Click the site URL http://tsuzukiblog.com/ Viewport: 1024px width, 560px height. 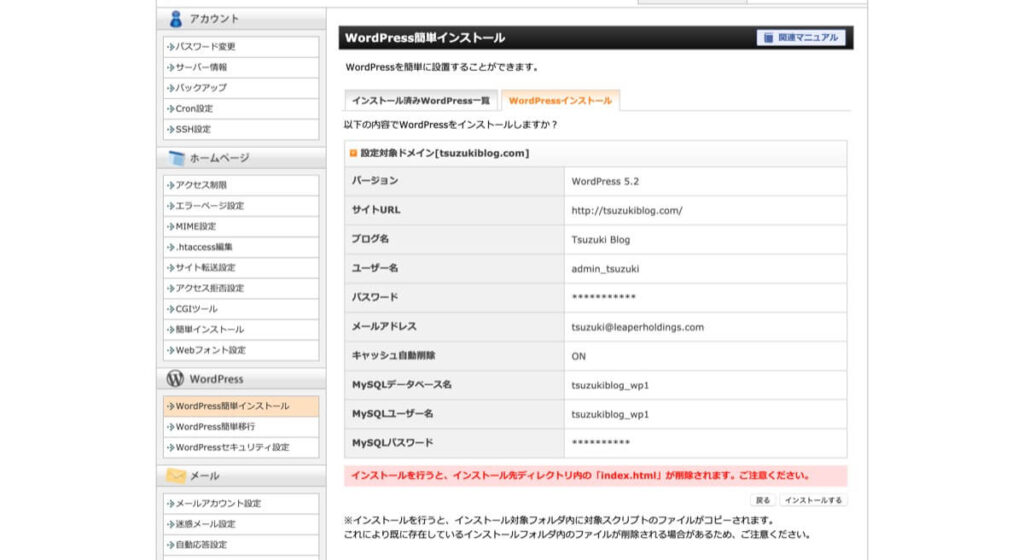coord(626,211)
